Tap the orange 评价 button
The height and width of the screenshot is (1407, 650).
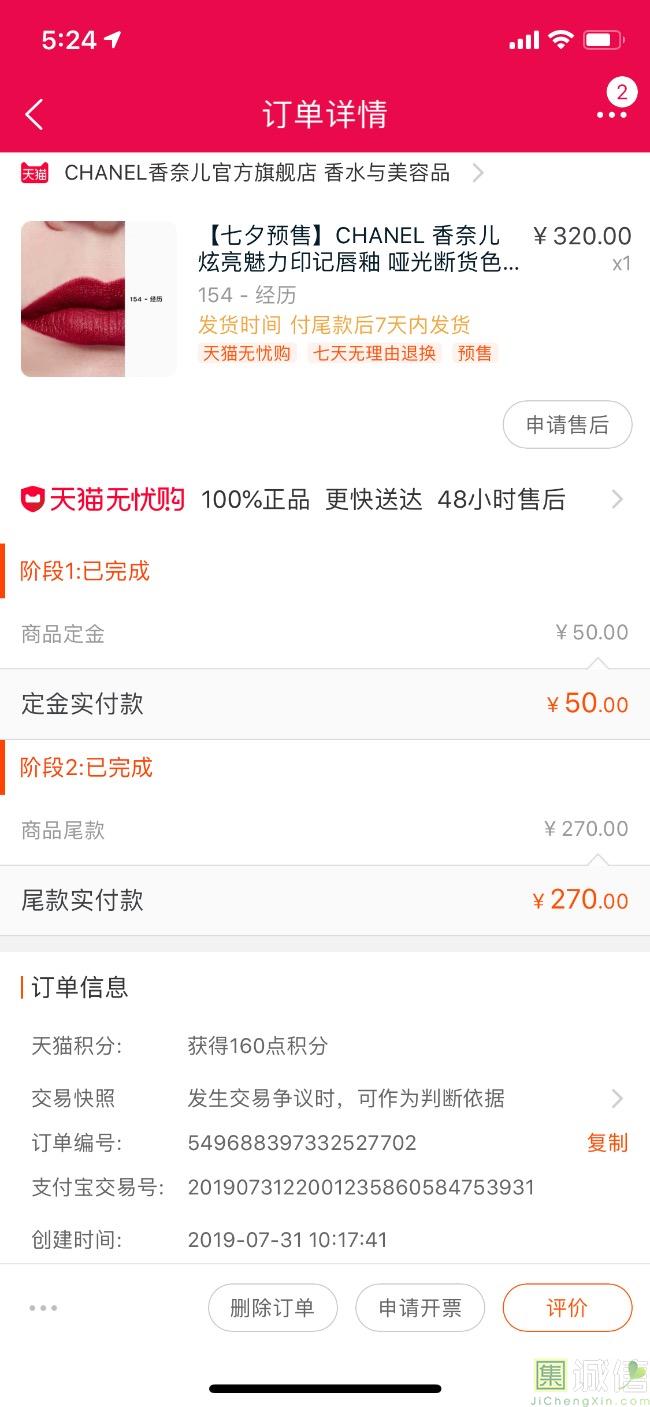point(567,1307)
